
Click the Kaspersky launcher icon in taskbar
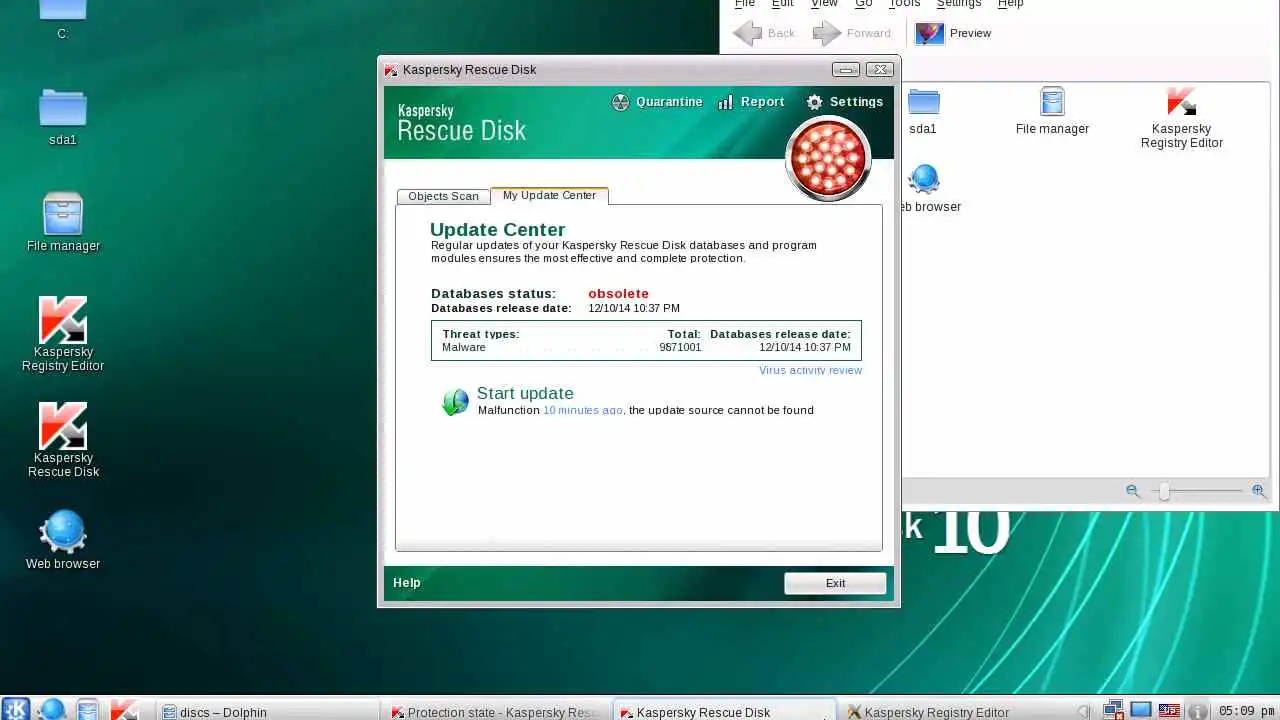pos(124,710)
